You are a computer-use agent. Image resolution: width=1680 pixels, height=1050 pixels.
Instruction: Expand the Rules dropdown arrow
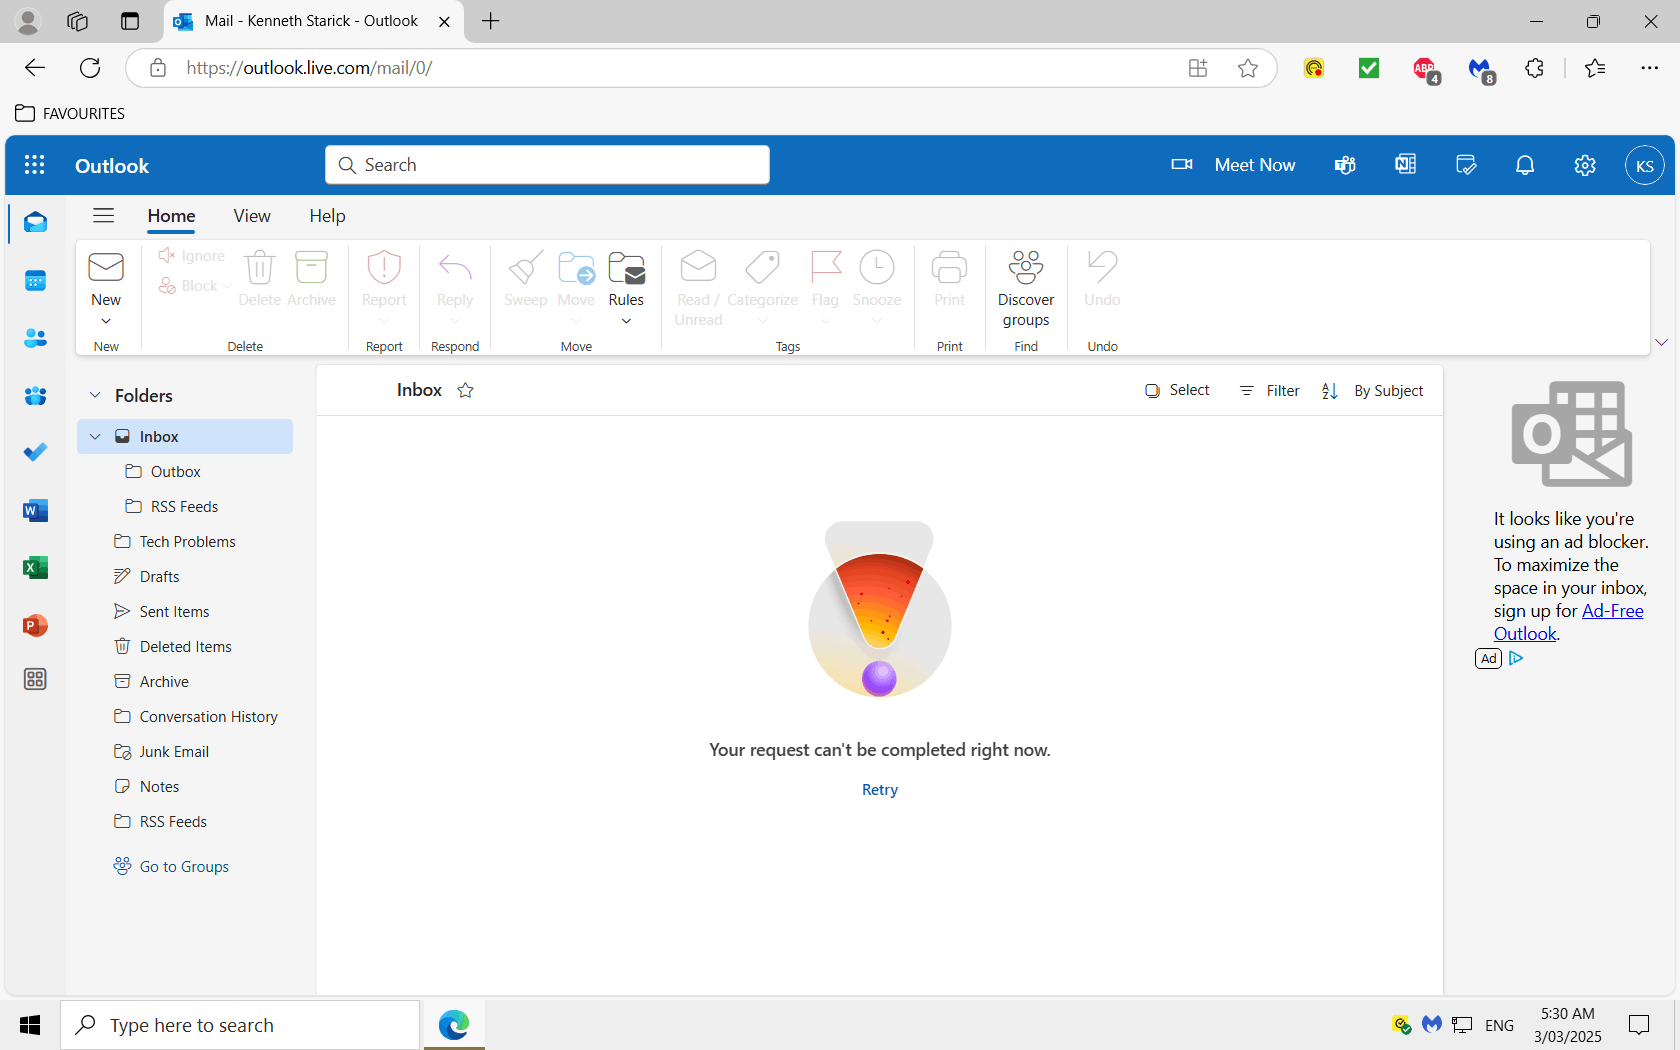pyautogui.click(x=626, y=321)
